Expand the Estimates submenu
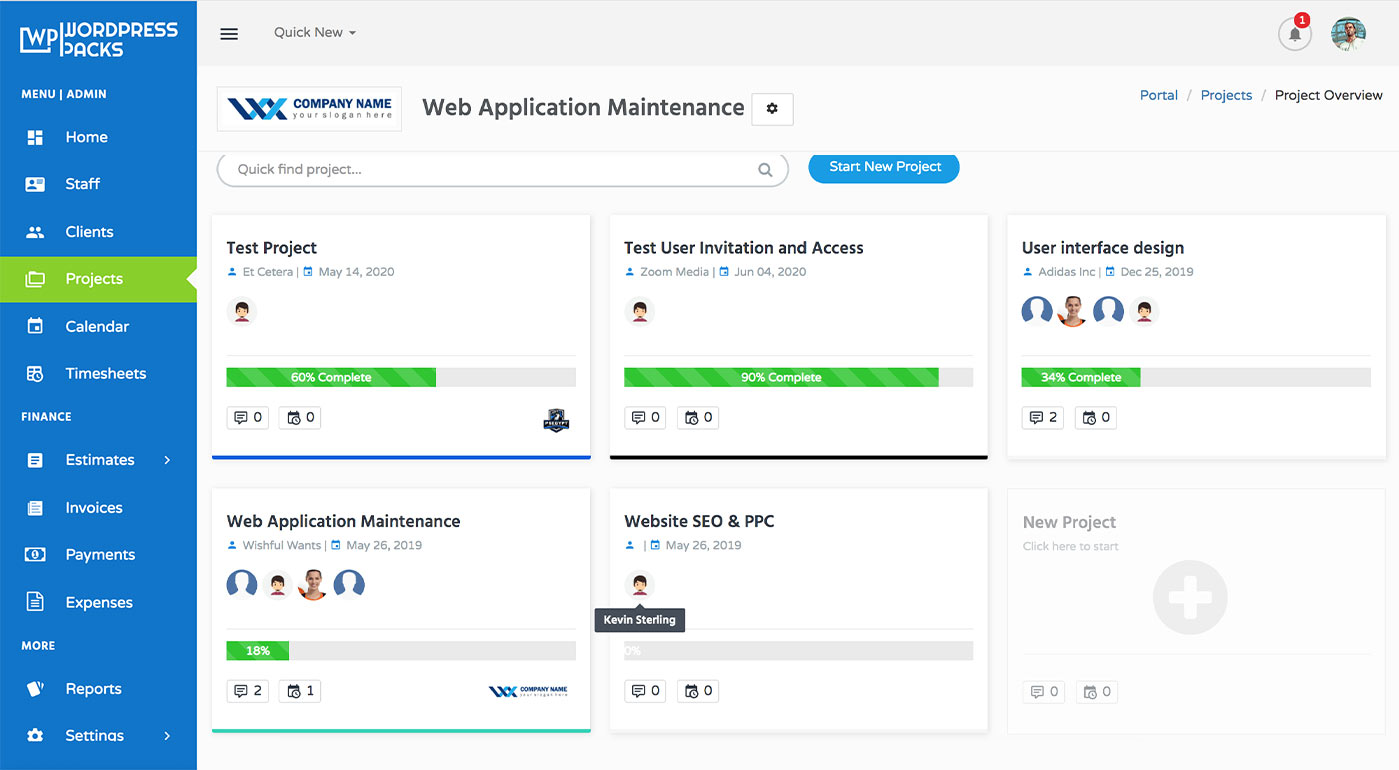1399x770 pixels. [167, 460]
